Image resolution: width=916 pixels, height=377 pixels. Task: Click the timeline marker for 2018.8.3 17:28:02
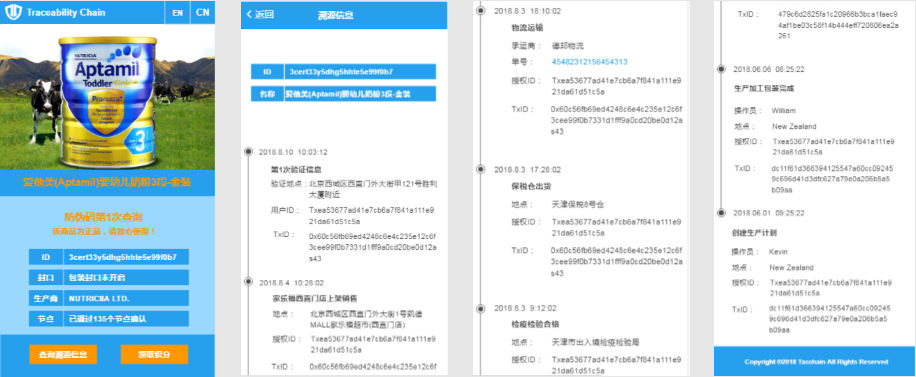coord(481,170)
